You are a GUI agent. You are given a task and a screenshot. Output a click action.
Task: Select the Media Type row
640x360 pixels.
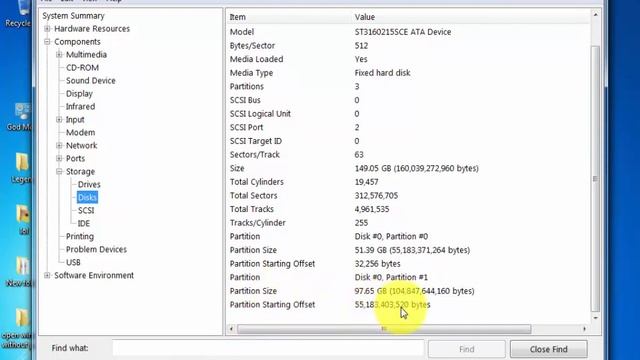408,73
